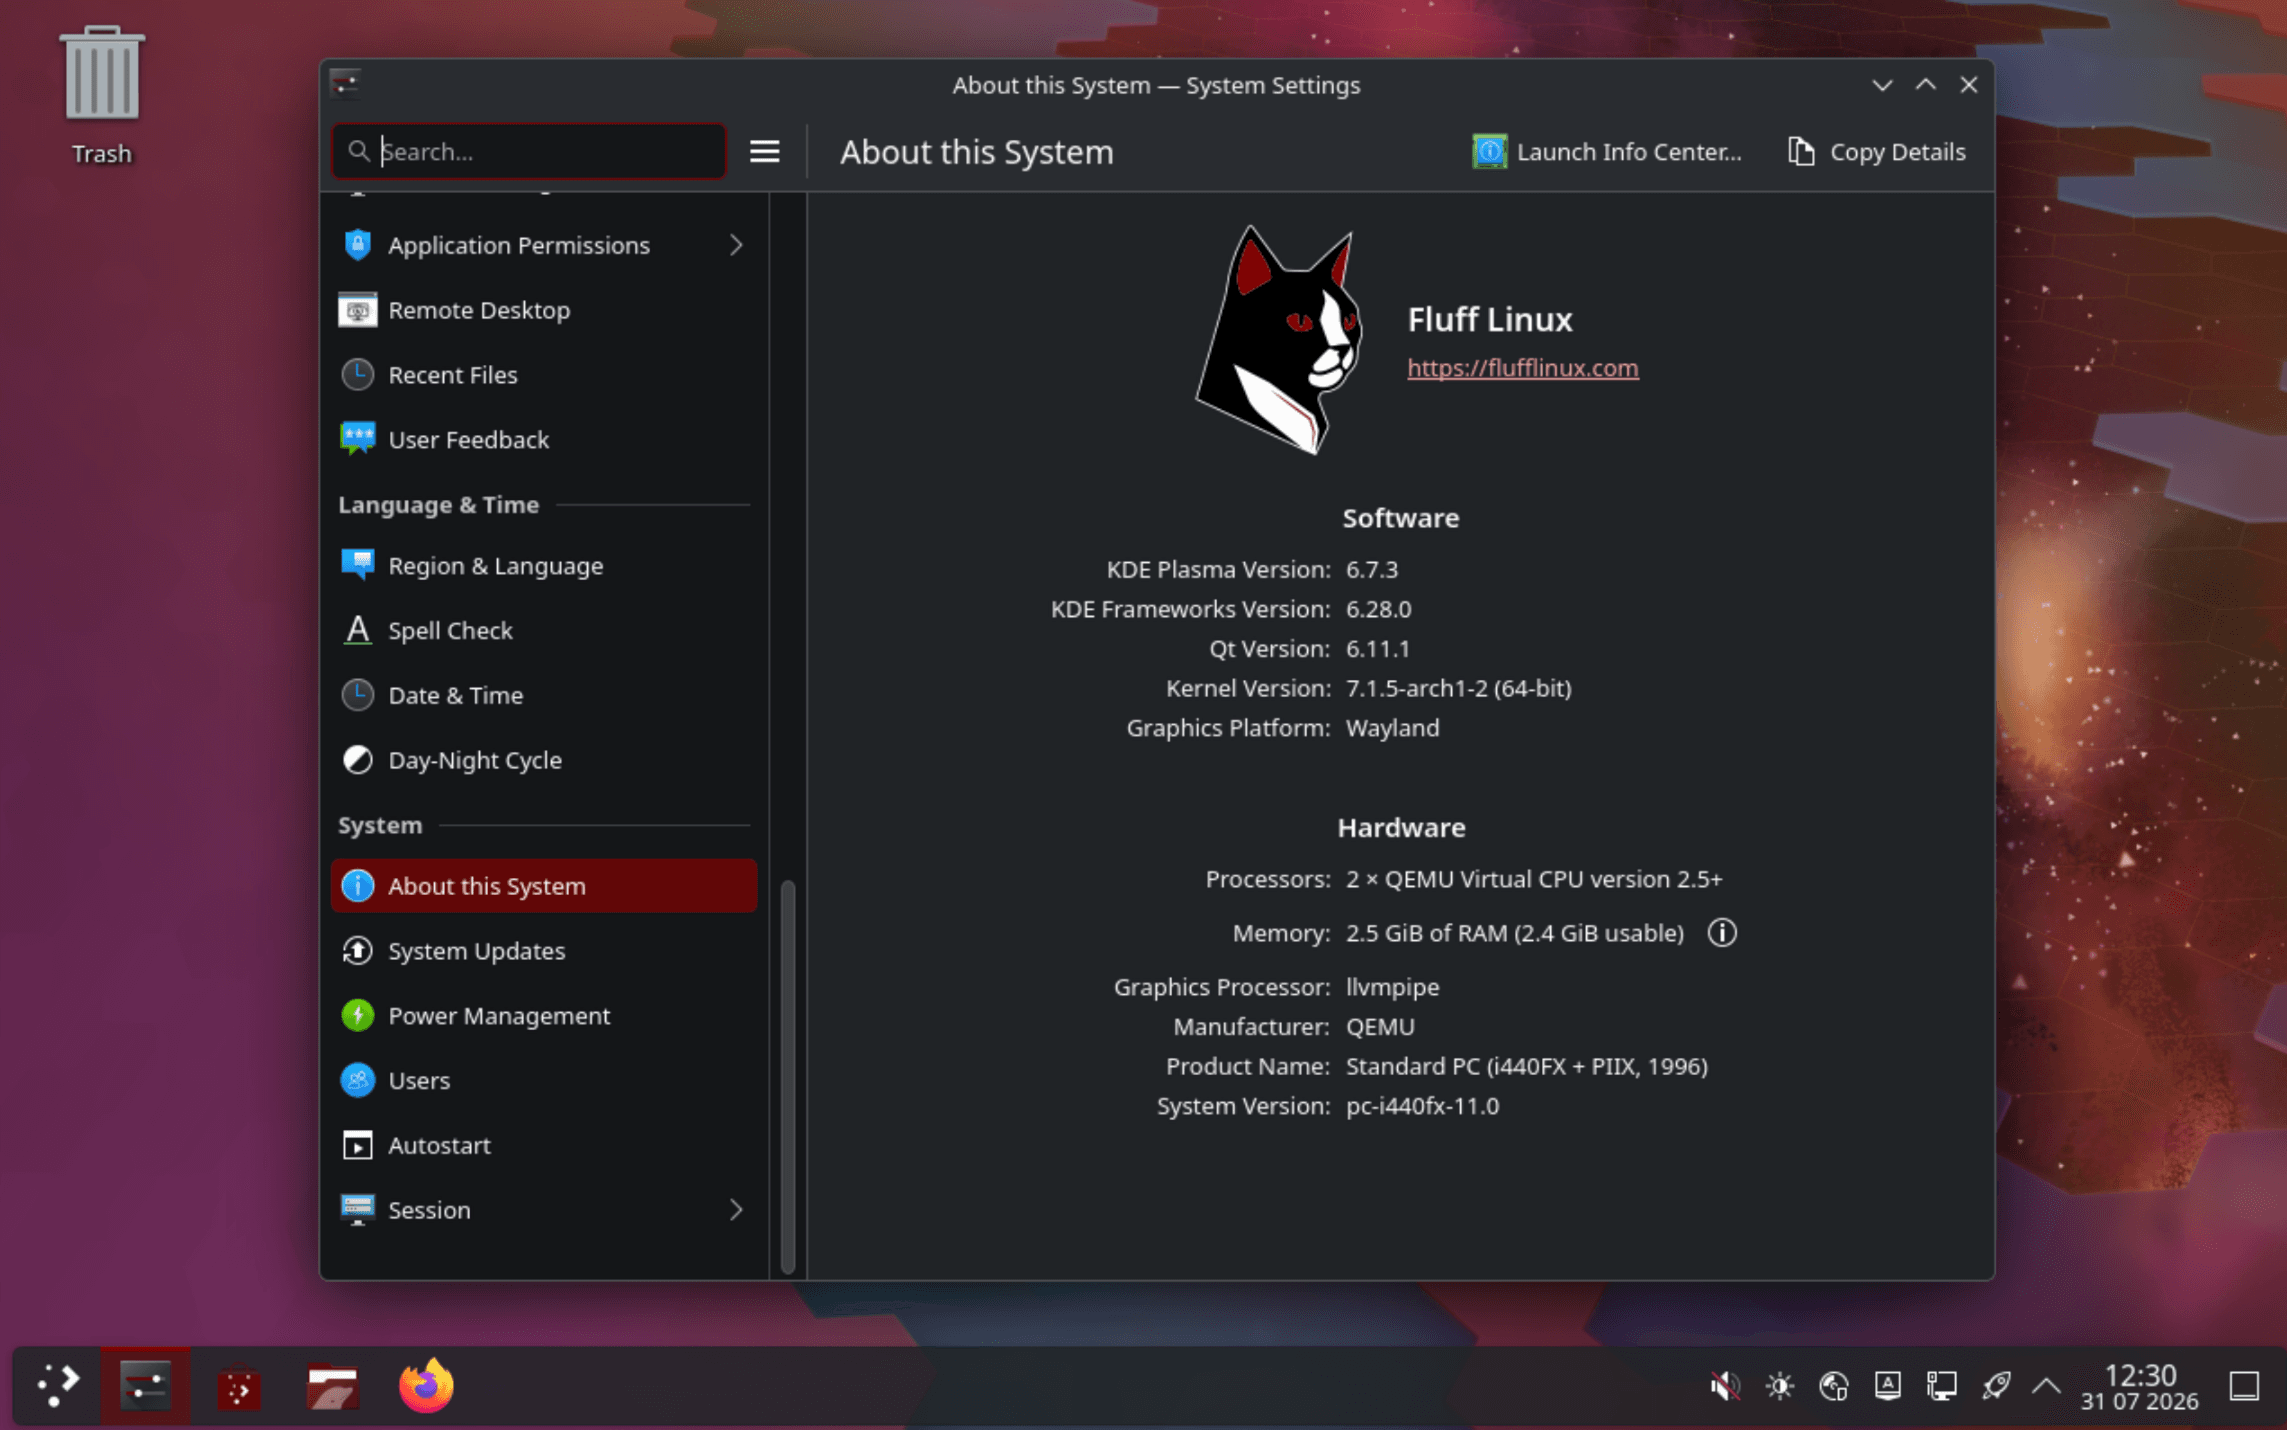Click the System Updates icon
Viewport: 2287px width, 1430px height.
pyautogui.click(x=357, y=950)
